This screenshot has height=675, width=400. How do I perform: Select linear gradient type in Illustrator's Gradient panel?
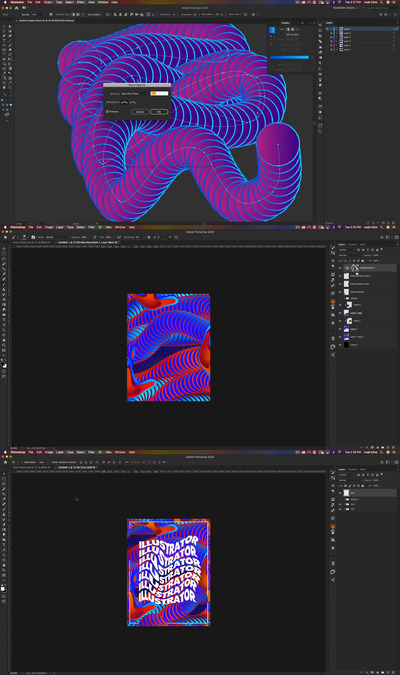pyautogui.click(x=288, y=29)
